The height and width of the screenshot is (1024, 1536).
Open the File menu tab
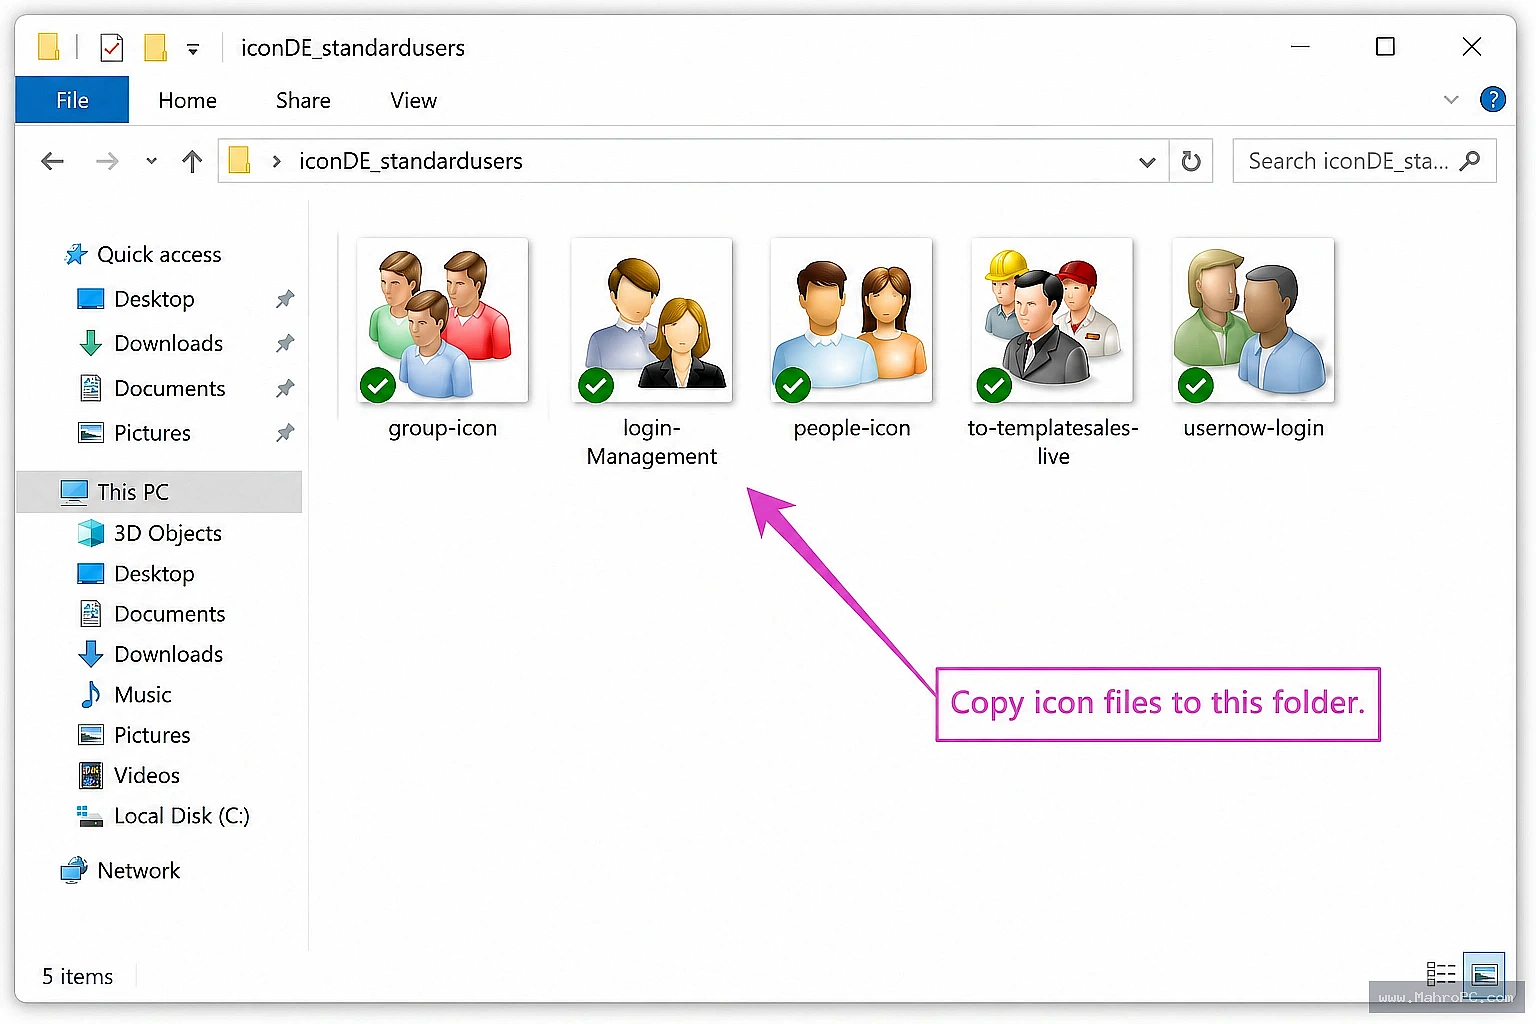click(72, 100)
